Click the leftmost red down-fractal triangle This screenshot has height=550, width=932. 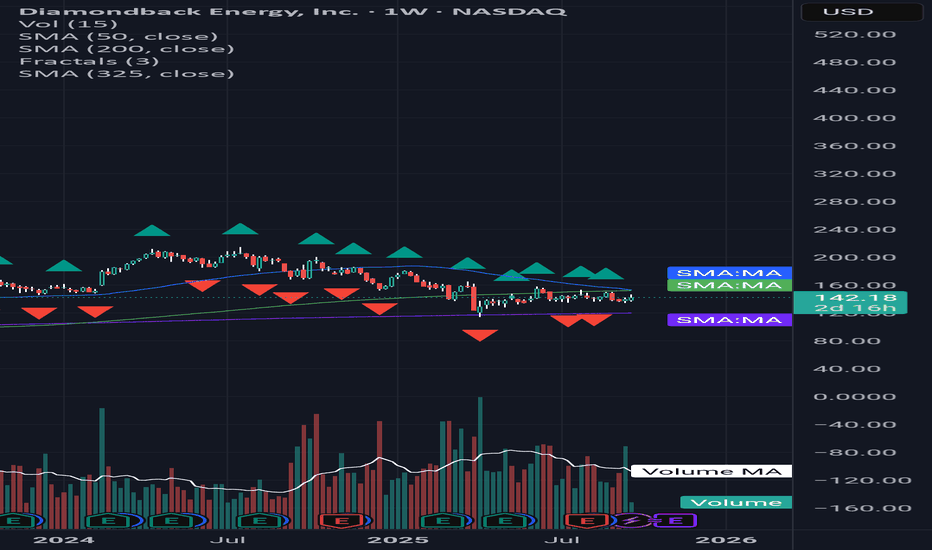[40, 312]
